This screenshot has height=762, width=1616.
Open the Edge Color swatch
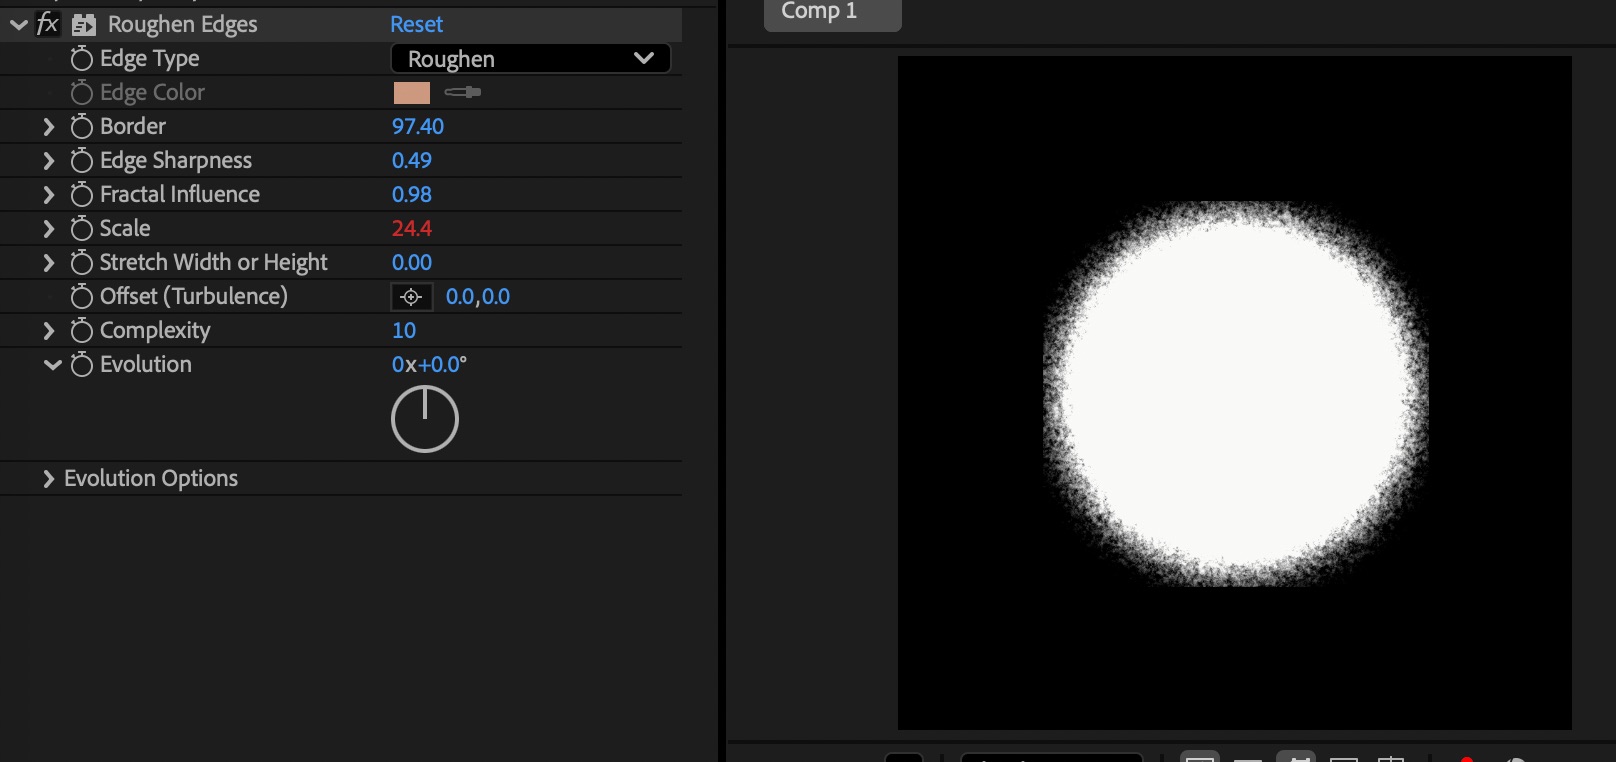[412, 93]
